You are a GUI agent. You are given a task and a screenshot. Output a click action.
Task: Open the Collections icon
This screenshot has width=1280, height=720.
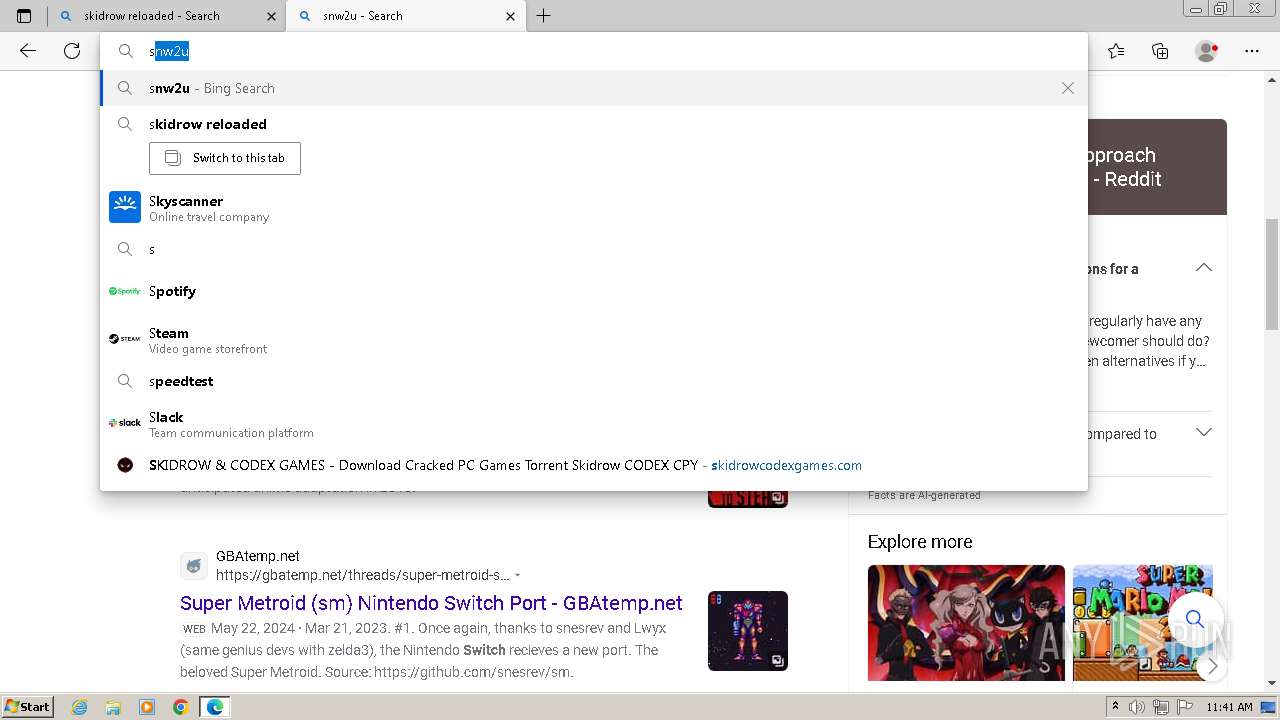1160,51
